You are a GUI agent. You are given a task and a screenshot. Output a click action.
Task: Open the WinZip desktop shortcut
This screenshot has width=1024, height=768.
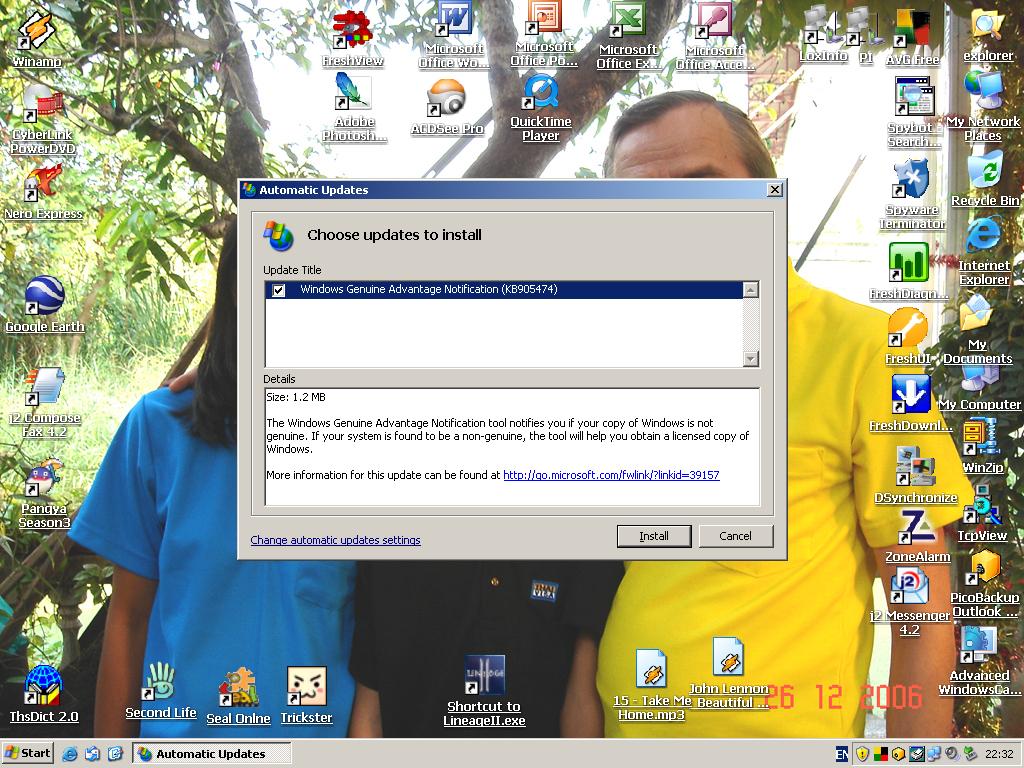pos(982,447)
